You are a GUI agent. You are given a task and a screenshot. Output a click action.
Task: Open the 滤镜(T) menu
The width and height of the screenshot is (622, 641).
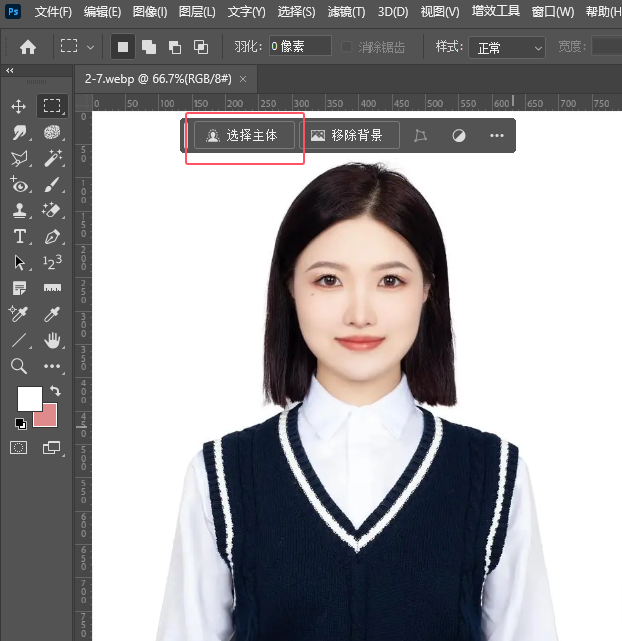pyautogui.click(x=346, y=12)
